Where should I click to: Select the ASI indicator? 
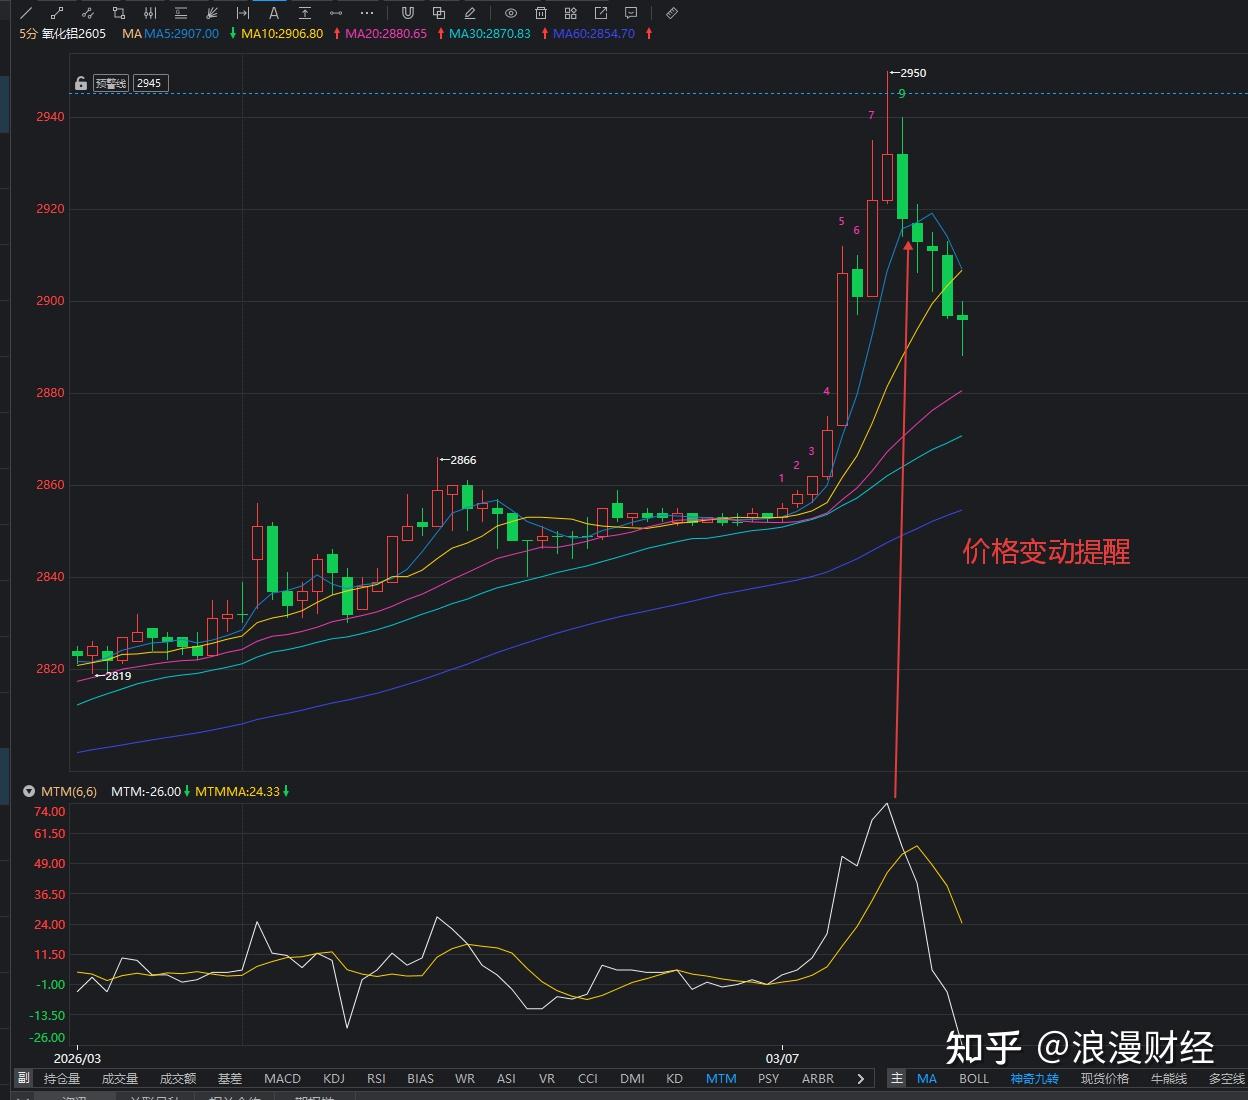tap(506, 1078)
